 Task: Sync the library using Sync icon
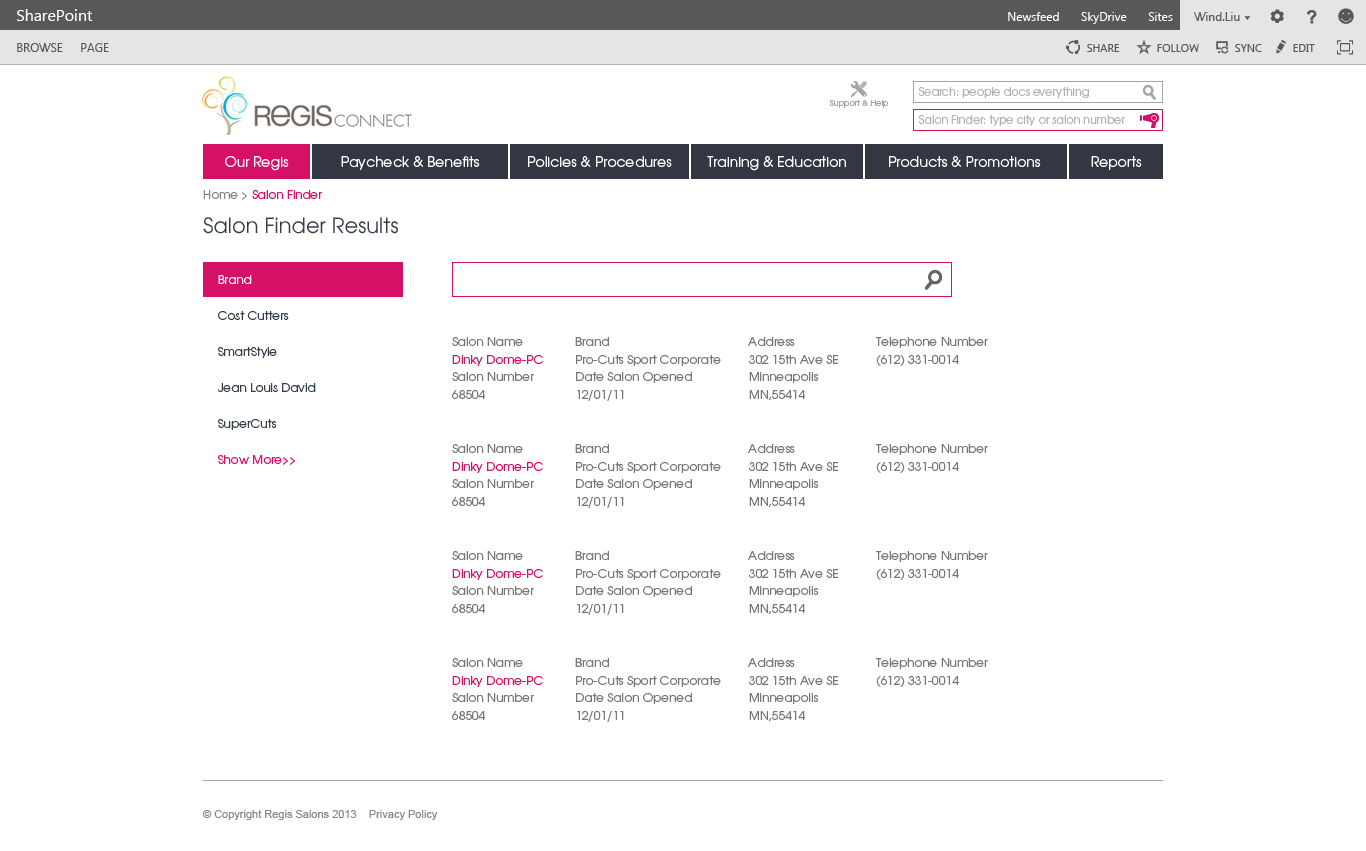[1222, 48]
